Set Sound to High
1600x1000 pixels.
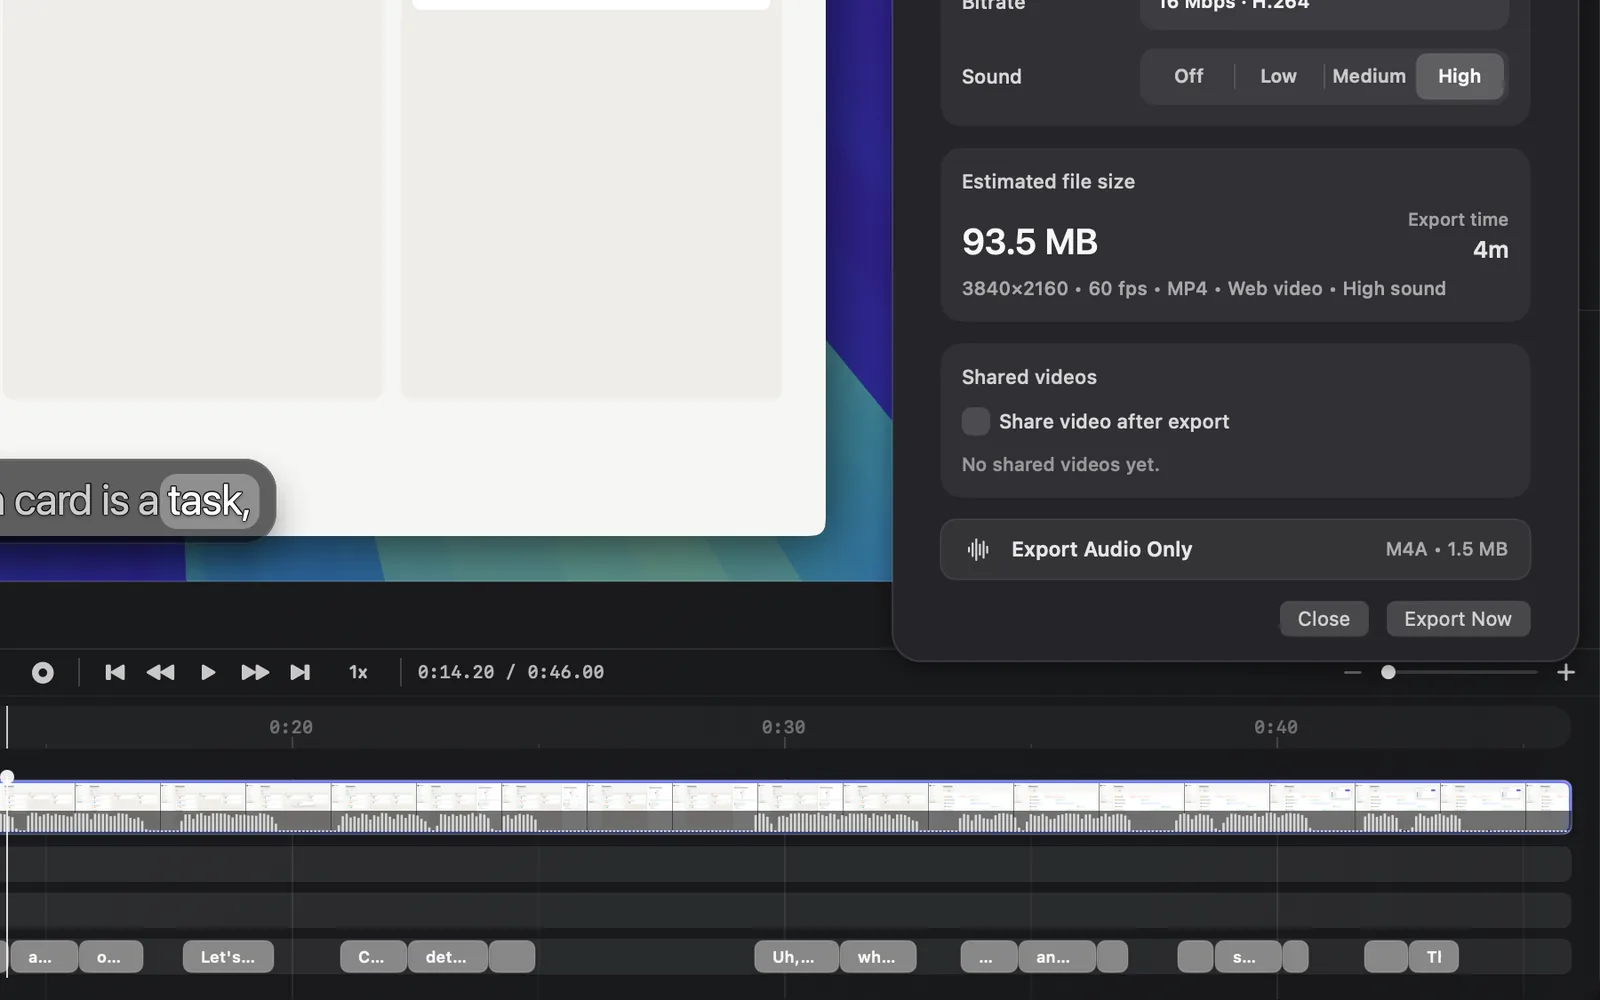point(1459,76)
